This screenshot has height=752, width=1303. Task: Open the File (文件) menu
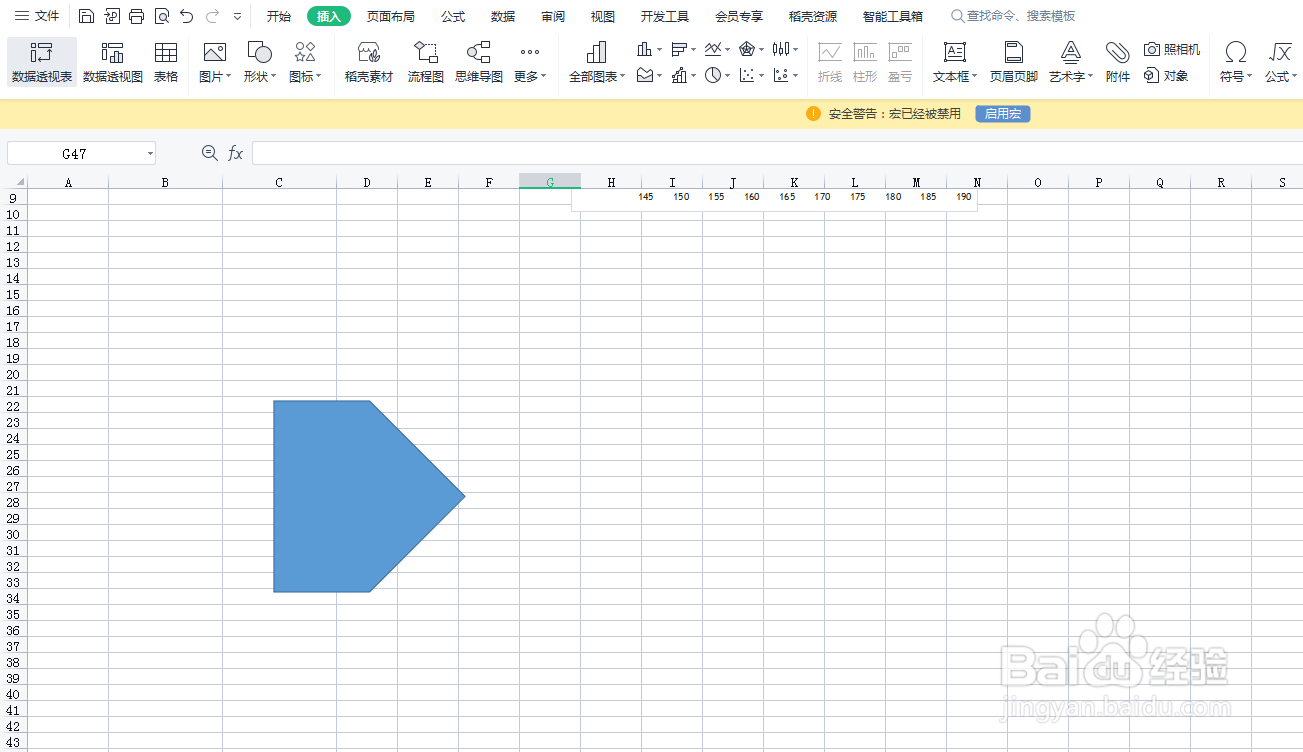point(37,16)
